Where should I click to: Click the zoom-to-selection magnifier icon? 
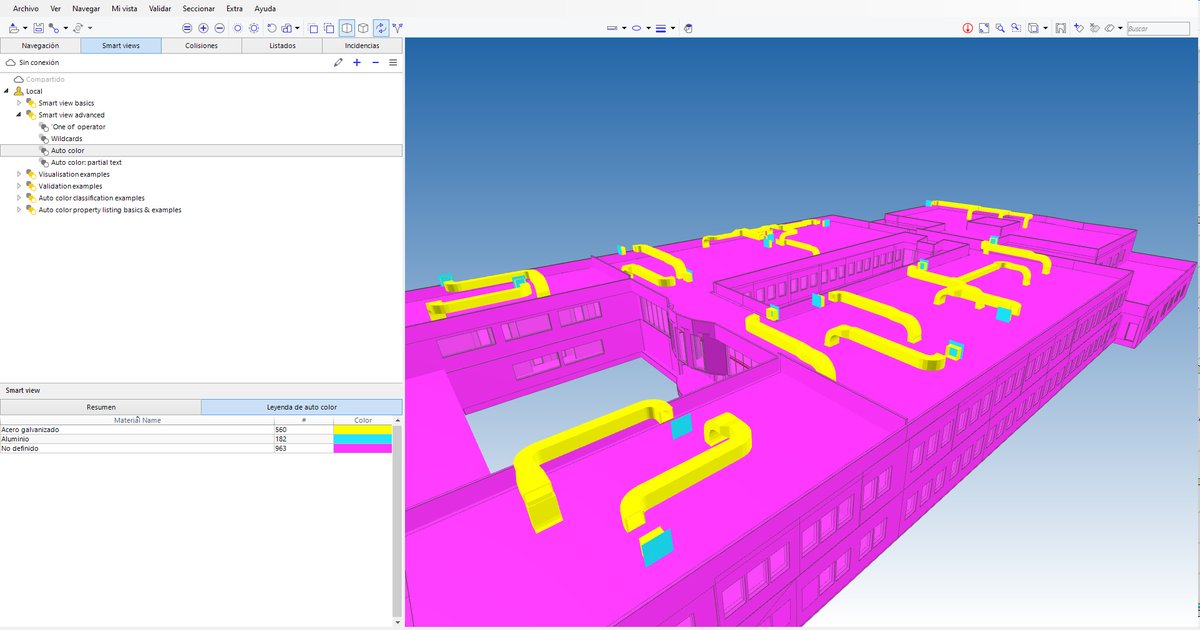click(1016, 28)
